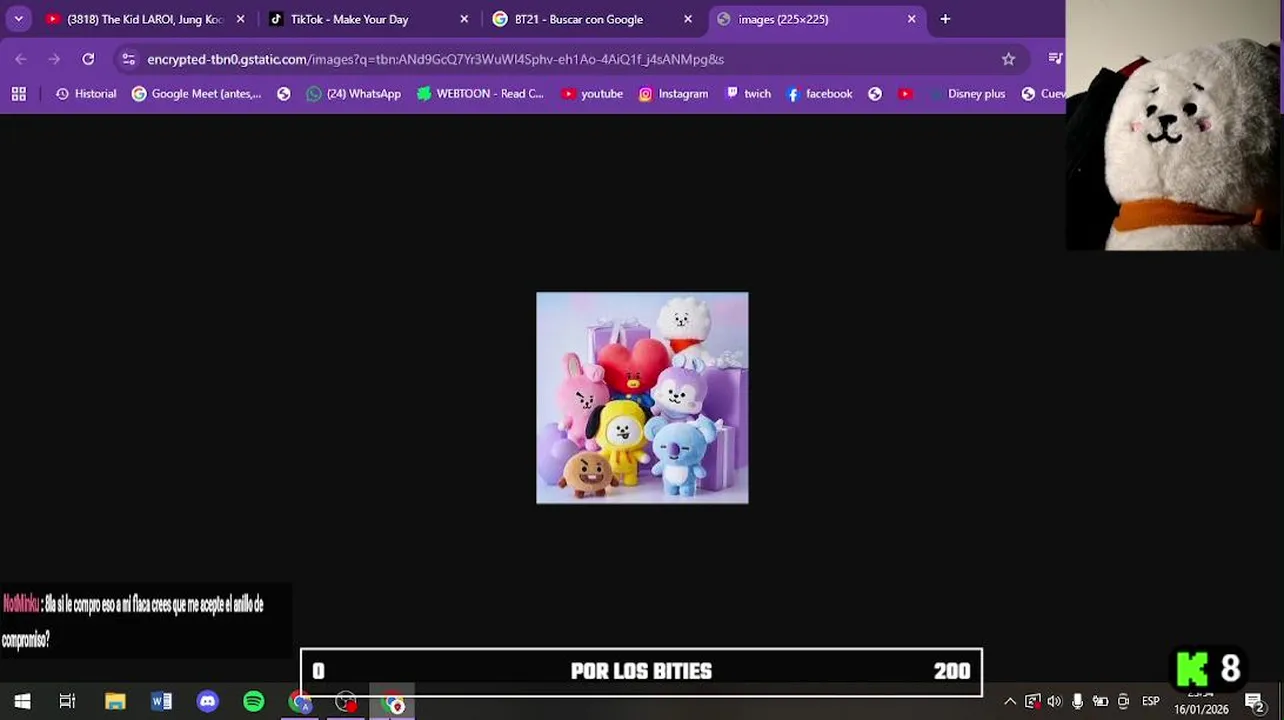Open the battery status tray icon
Image resolution: width=1284 pixels, height=720 pixels.
point(1100,702)
